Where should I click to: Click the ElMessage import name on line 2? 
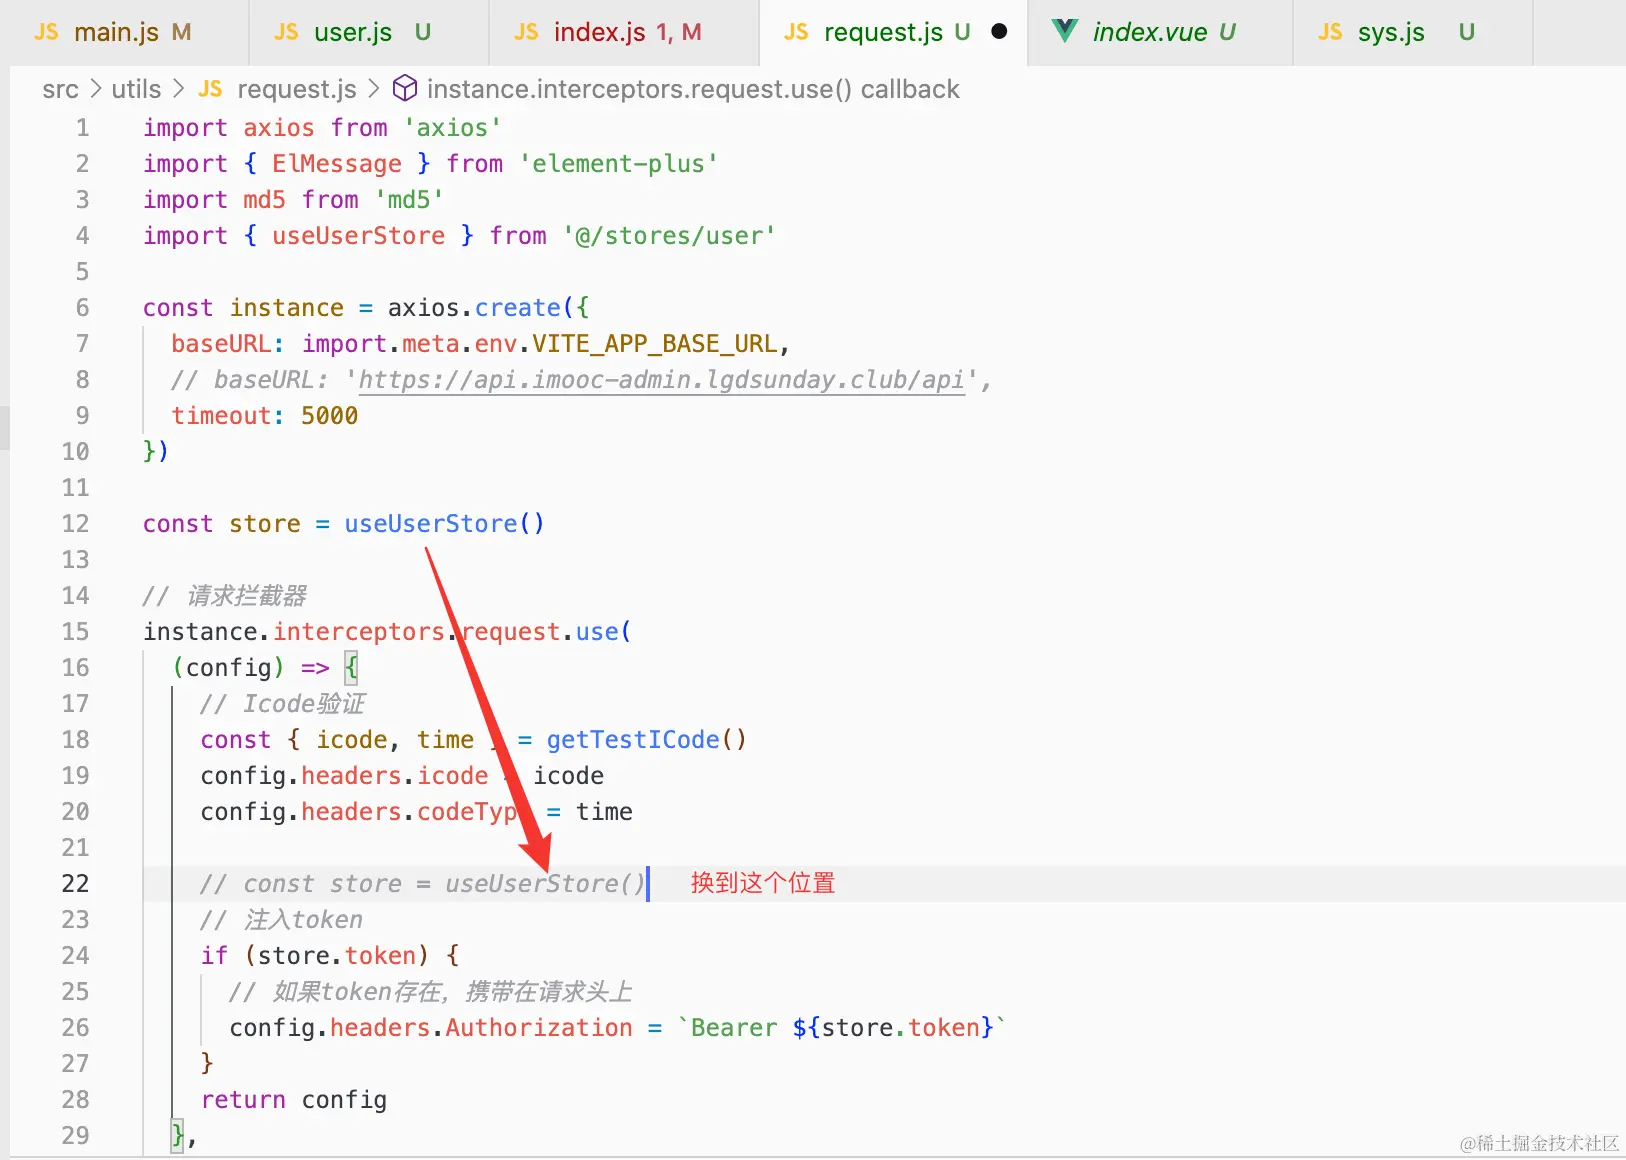pyautogui.click(x=337, y=164)
